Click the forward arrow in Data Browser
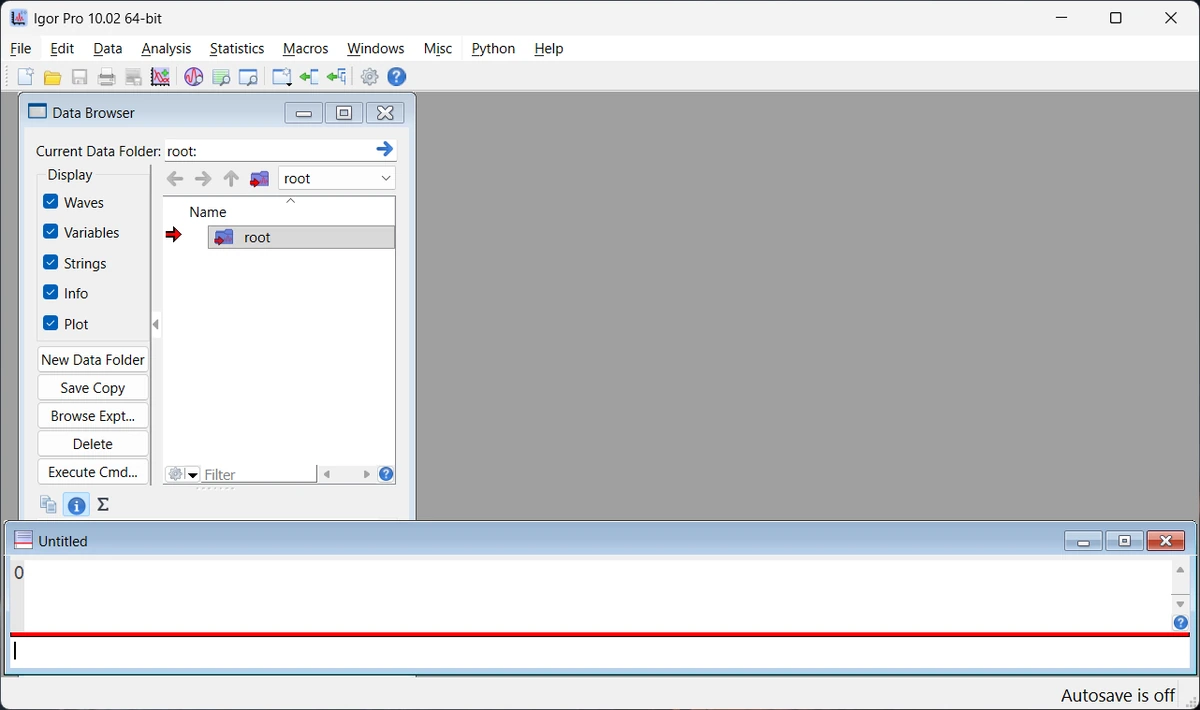 tap(203, 179)
